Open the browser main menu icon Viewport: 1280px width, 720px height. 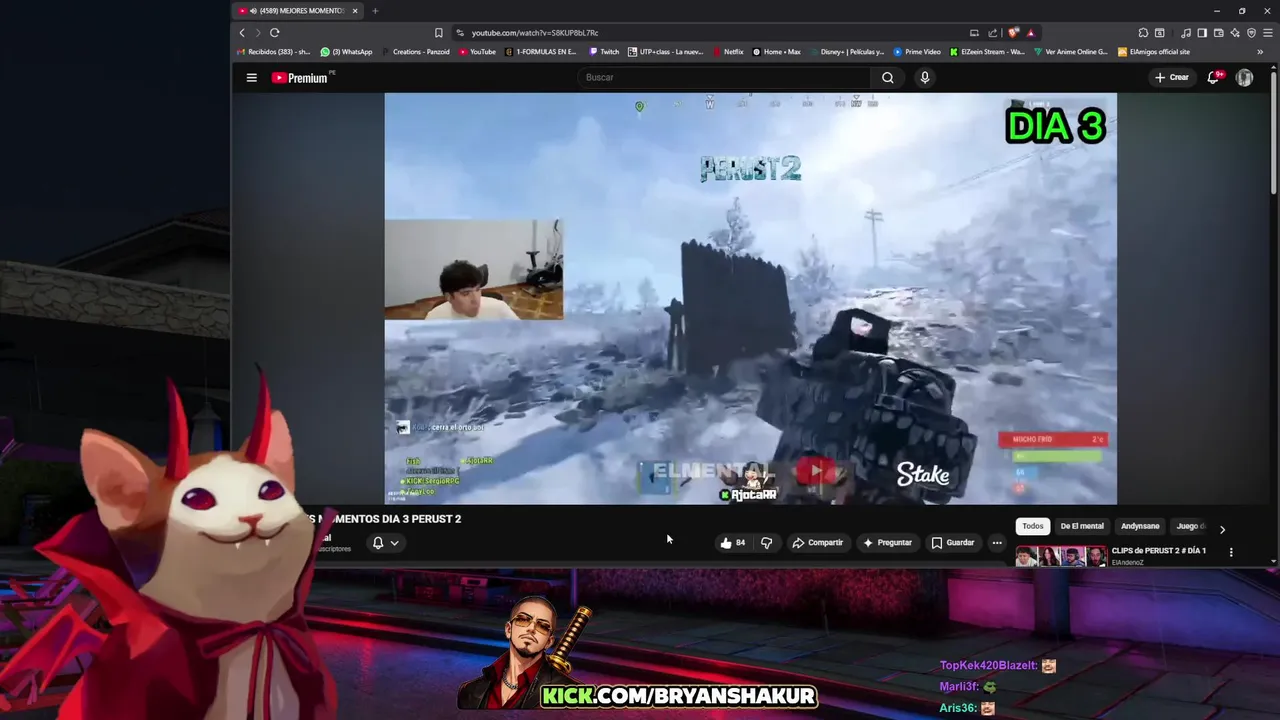[x=1267, y=33]
